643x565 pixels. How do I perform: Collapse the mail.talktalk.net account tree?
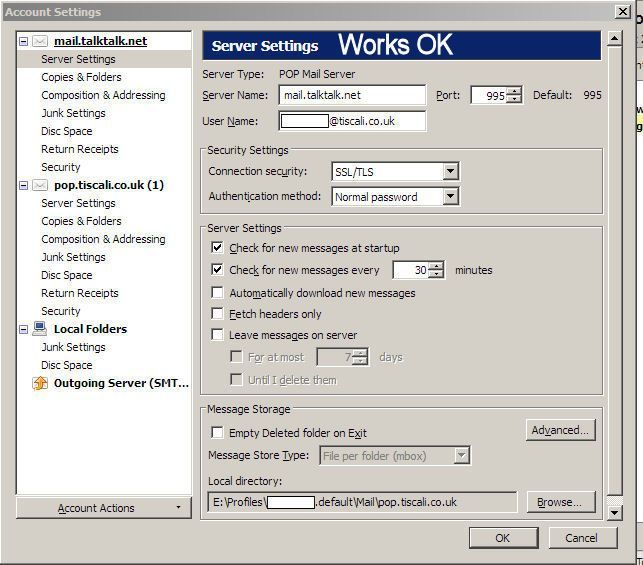click(24, 41)
